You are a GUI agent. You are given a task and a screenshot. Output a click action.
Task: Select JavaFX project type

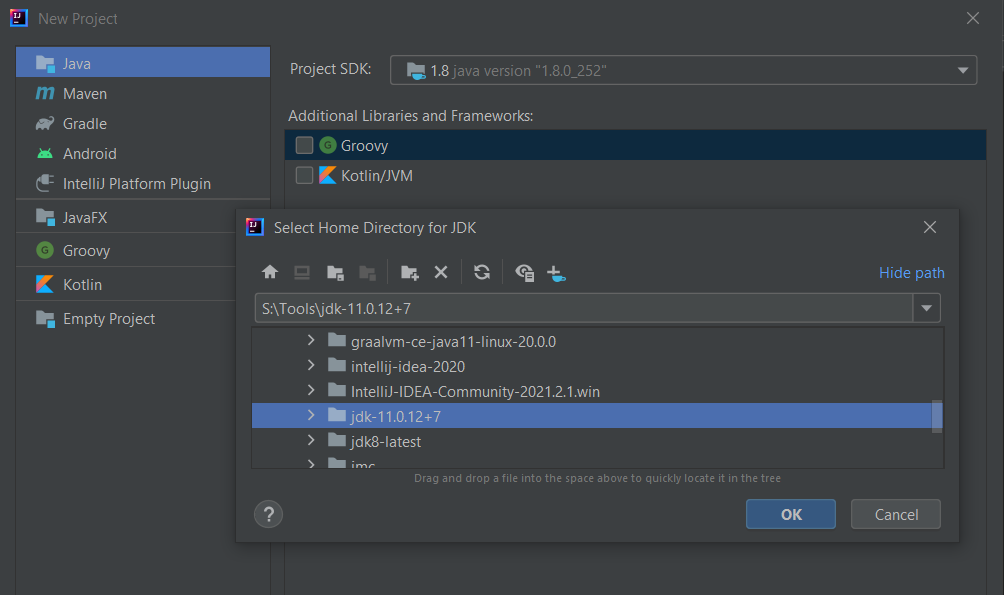click(x=126, y=218)
